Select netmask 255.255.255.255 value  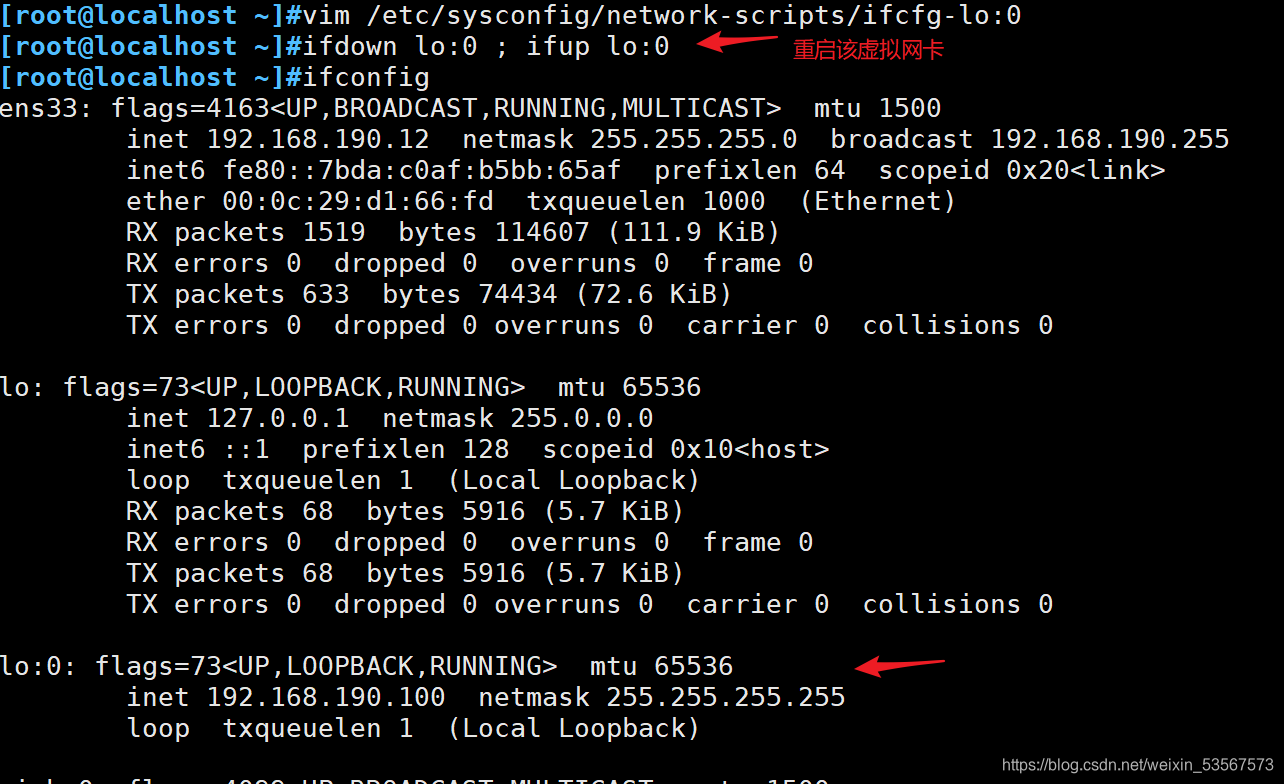[x=661, y=697]
